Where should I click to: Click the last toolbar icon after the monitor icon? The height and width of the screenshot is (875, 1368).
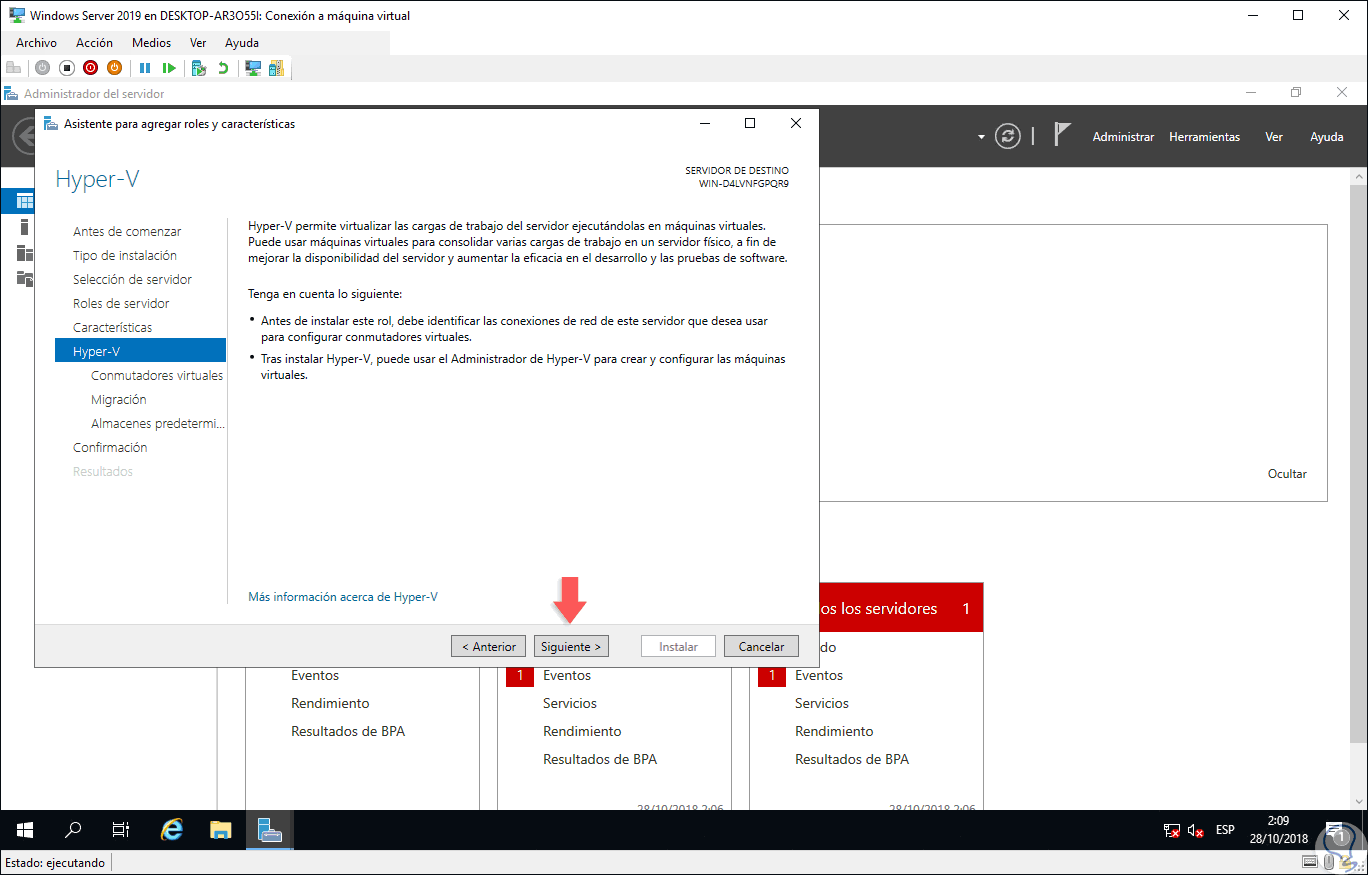(276, 68)
